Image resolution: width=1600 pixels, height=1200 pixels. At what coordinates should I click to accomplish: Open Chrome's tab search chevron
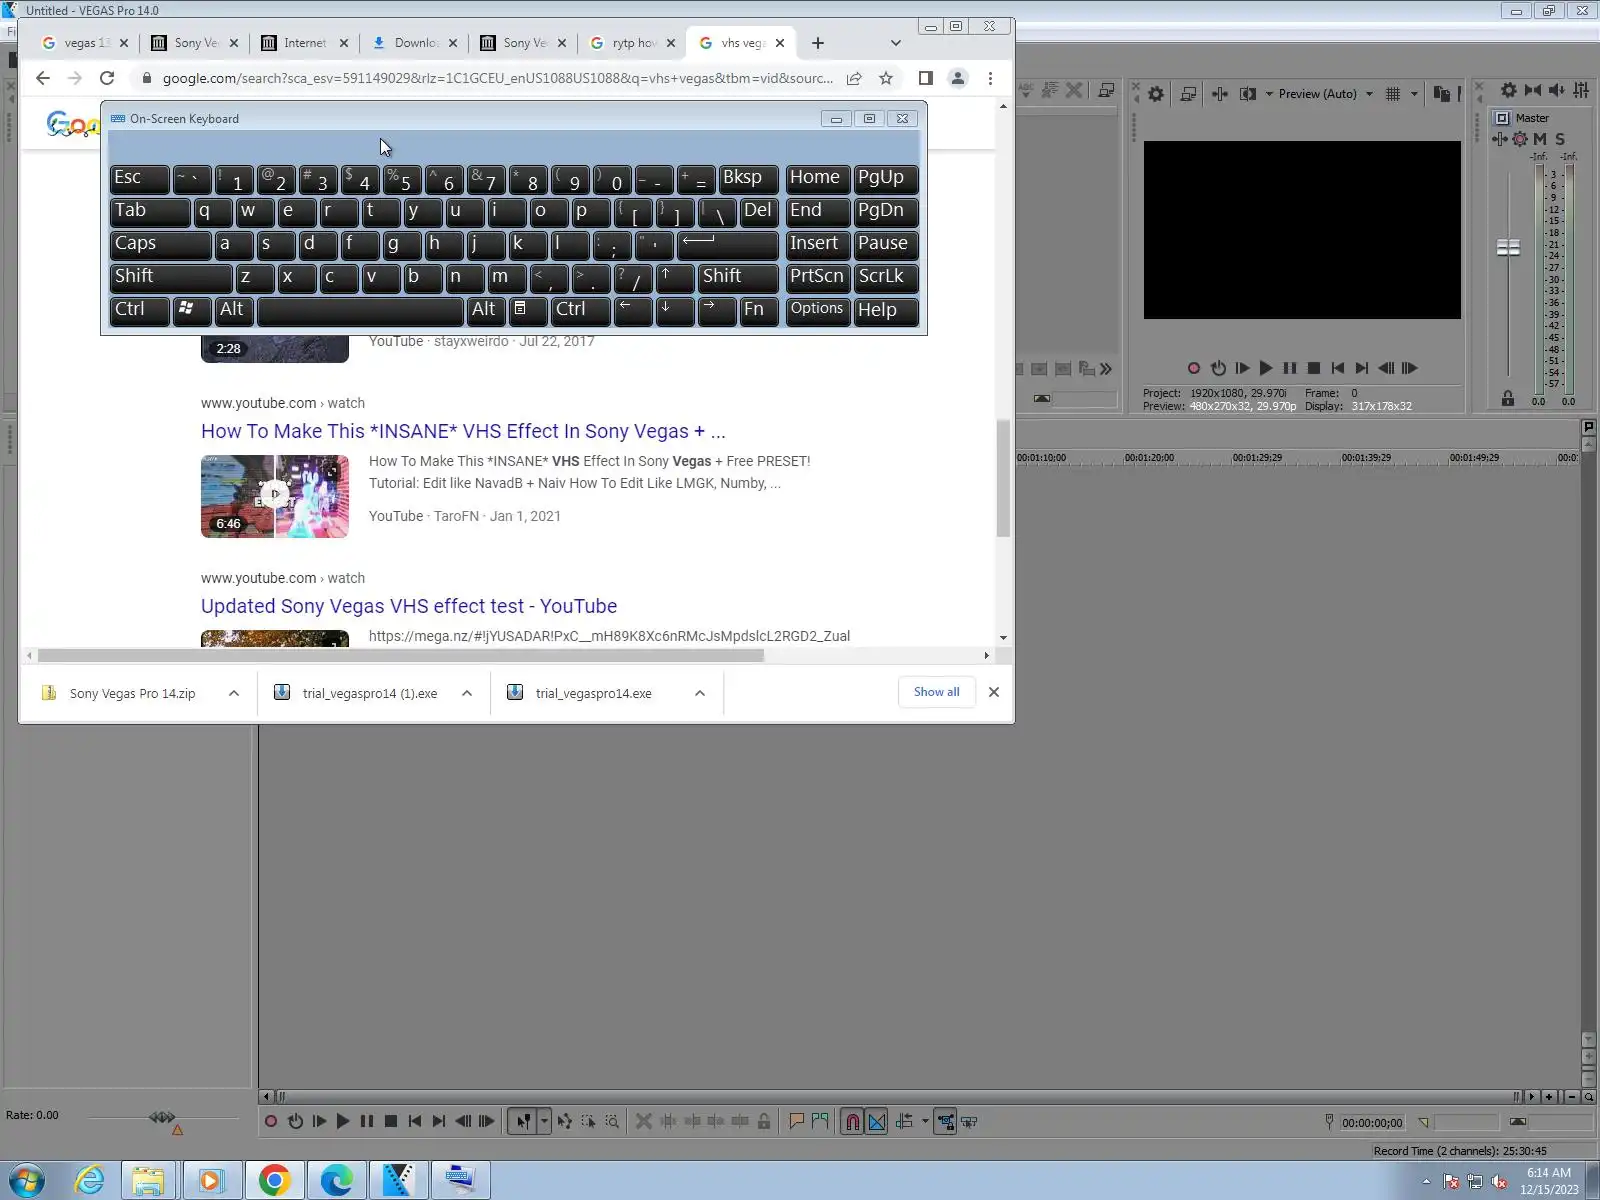pos(896,43)
